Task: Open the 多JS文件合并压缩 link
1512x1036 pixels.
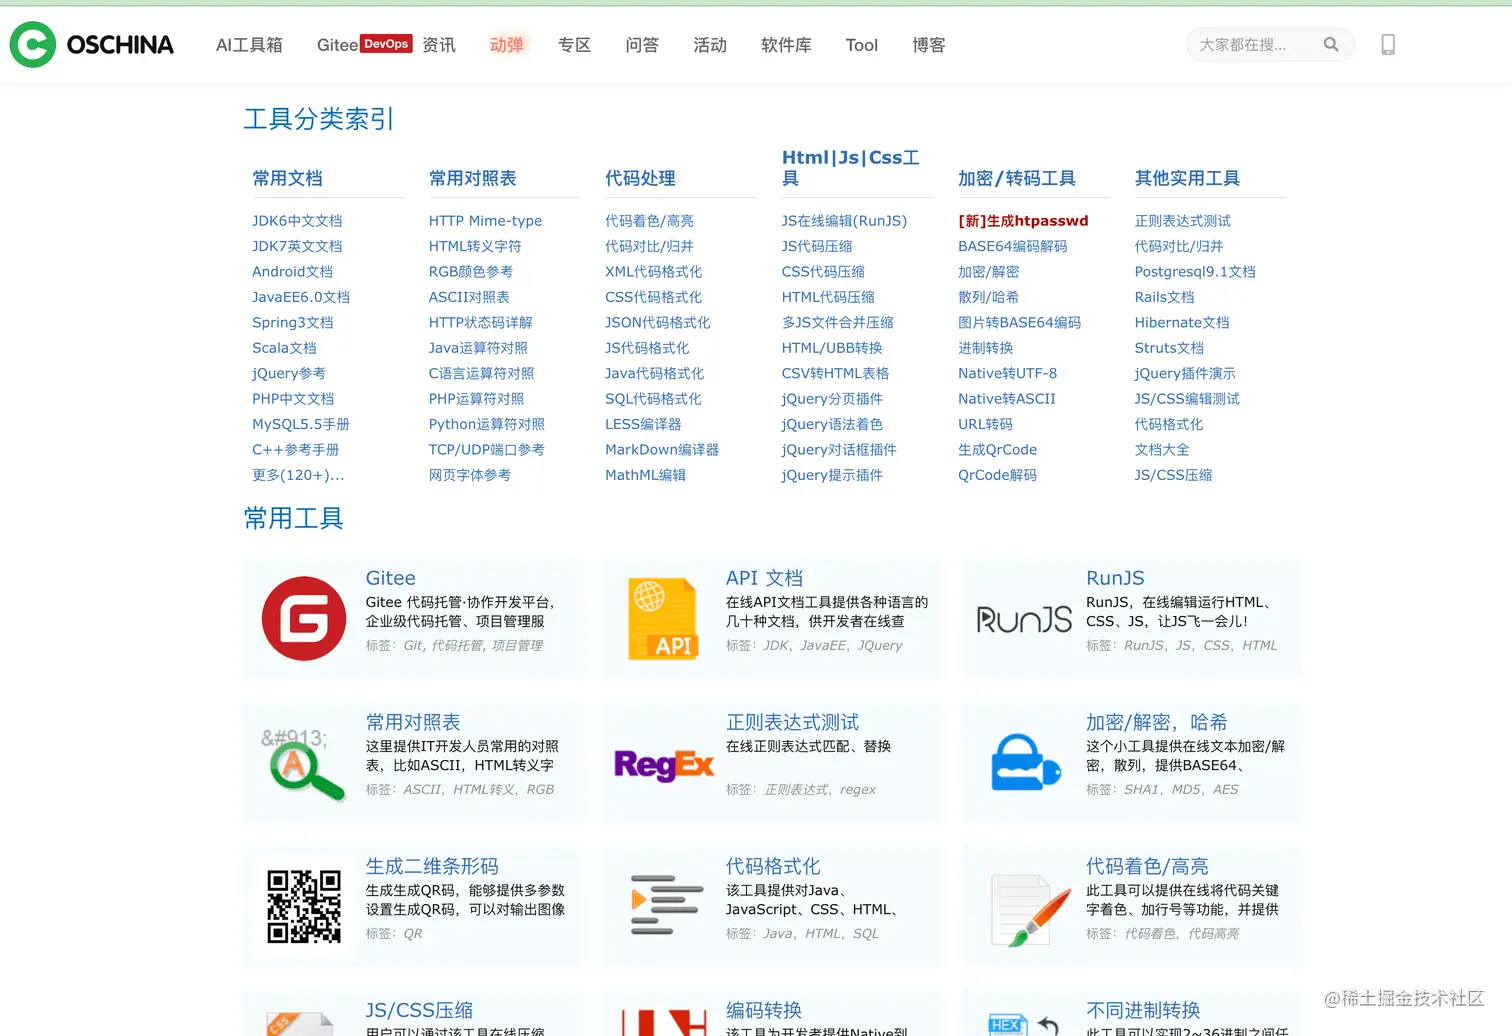Action: (838, 323)
